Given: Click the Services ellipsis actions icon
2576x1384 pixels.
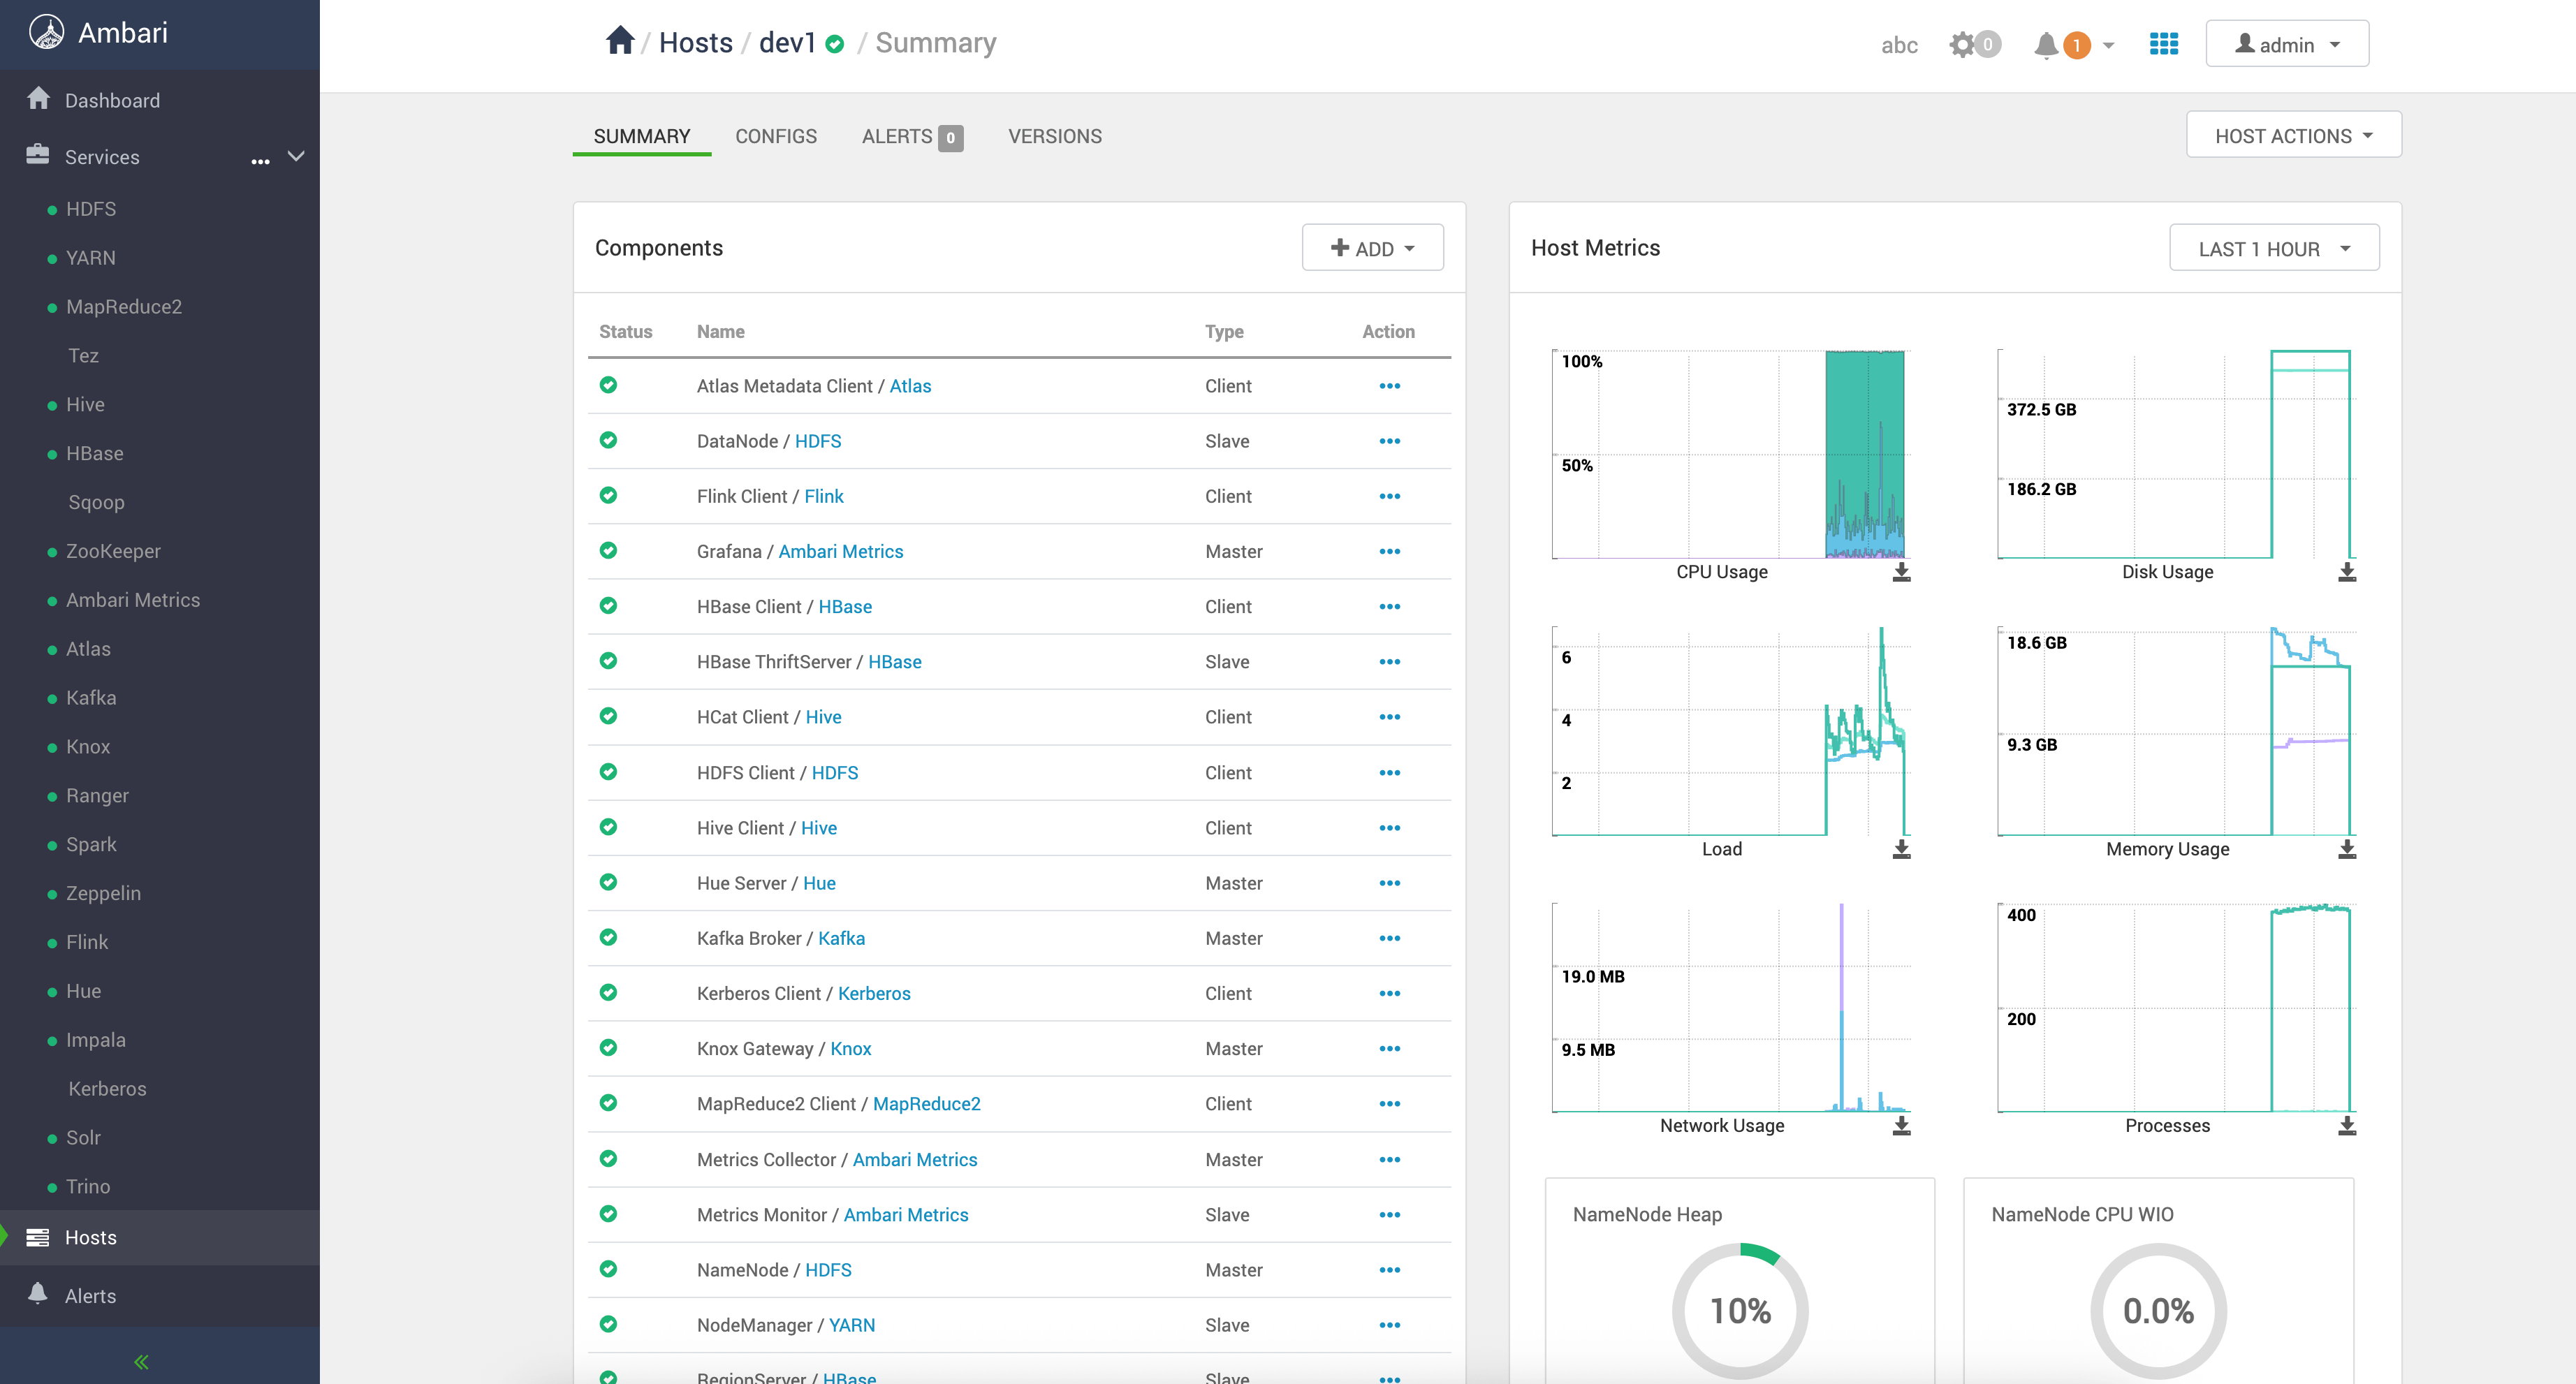Looking at the screenshot, I should [260, 160].
